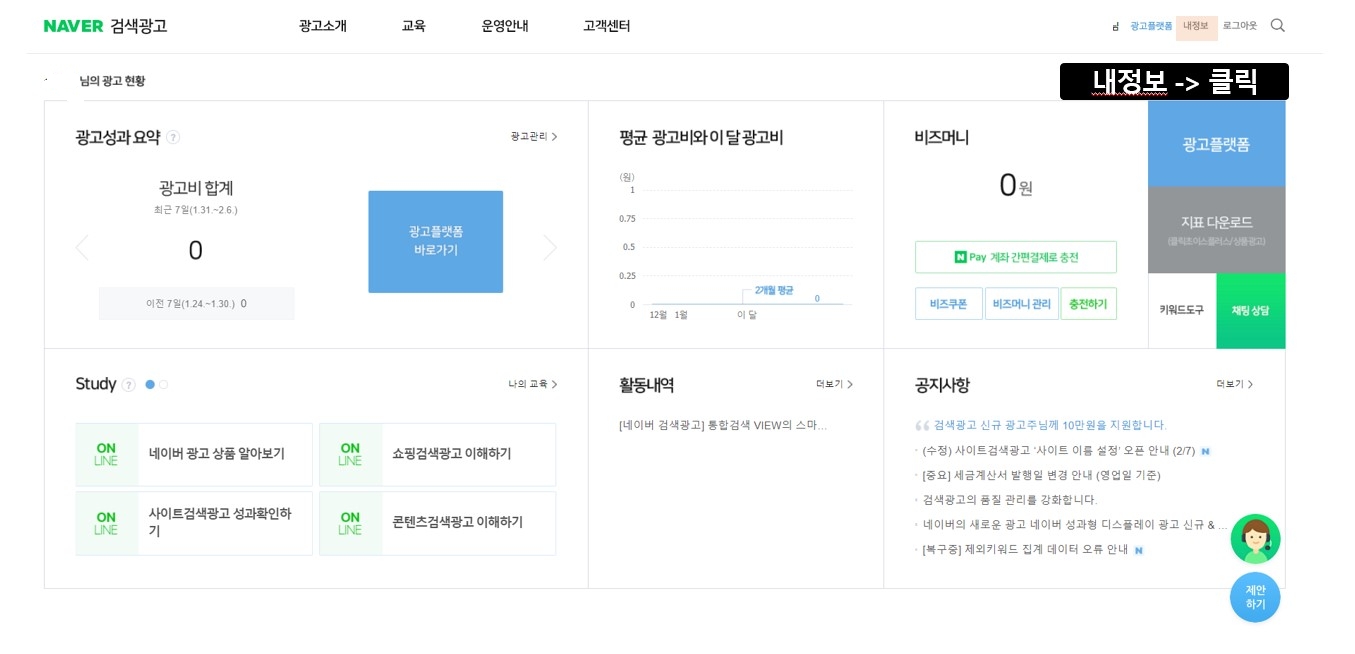Click the 비즈쿠폰 button
Viewport: 1355px width, 654px height.
point(948,304)
